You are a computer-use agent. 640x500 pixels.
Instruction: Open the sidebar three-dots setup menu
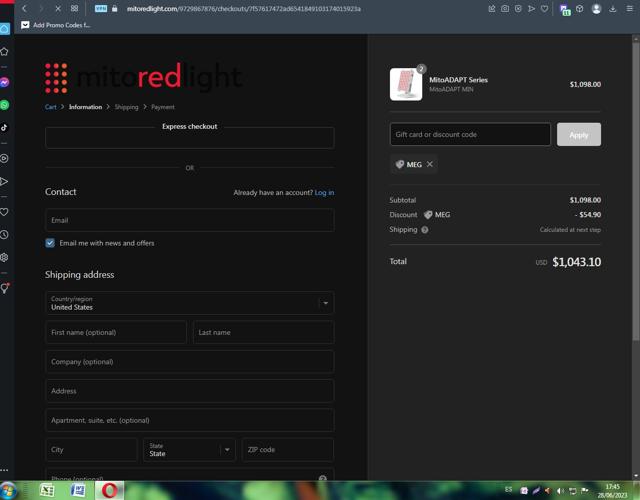[x=4, y=470]
